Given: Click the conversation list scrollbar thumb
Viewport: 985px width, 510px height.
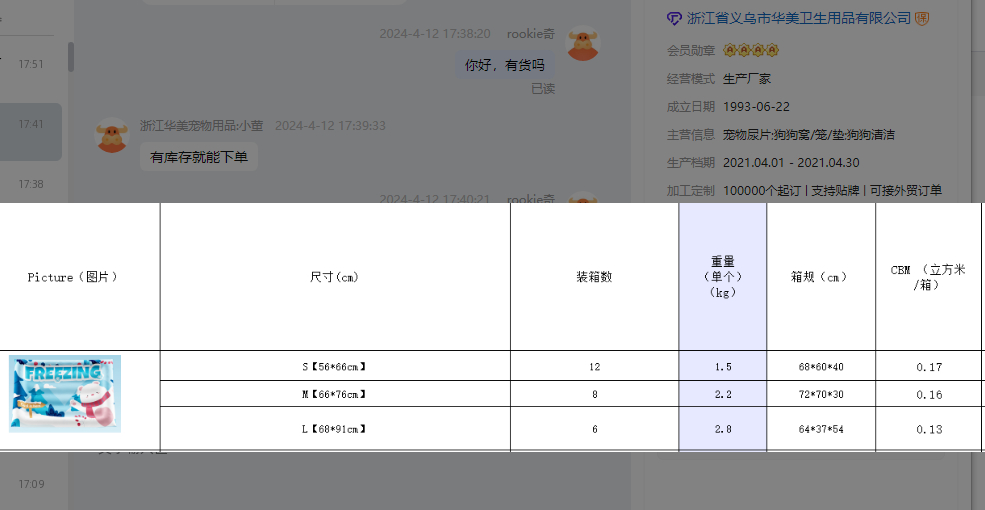Looking at the screenshot, I should [x=71, y=57].
